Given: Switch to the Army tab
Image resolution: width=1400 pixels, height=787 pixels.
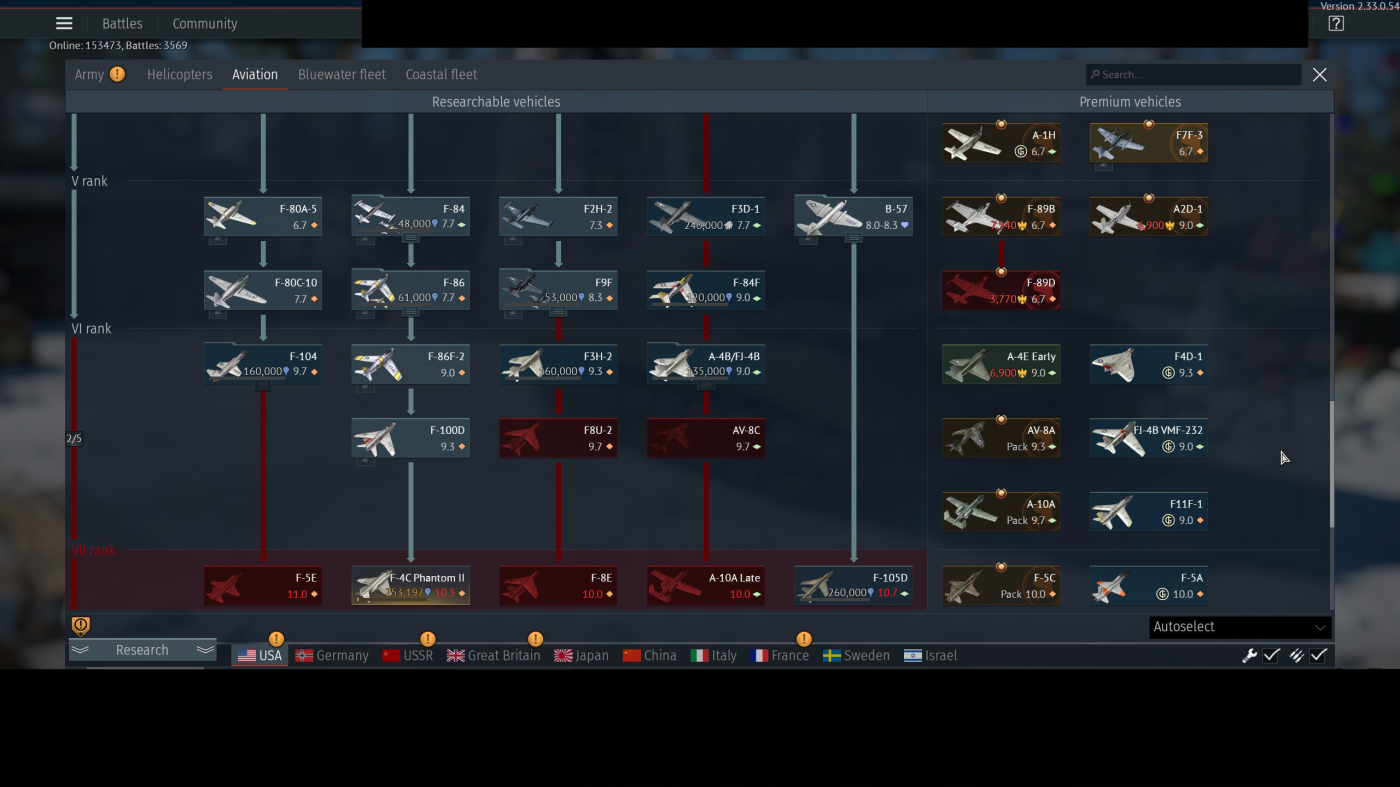Looking at the screenshot, I should [89, 74].
